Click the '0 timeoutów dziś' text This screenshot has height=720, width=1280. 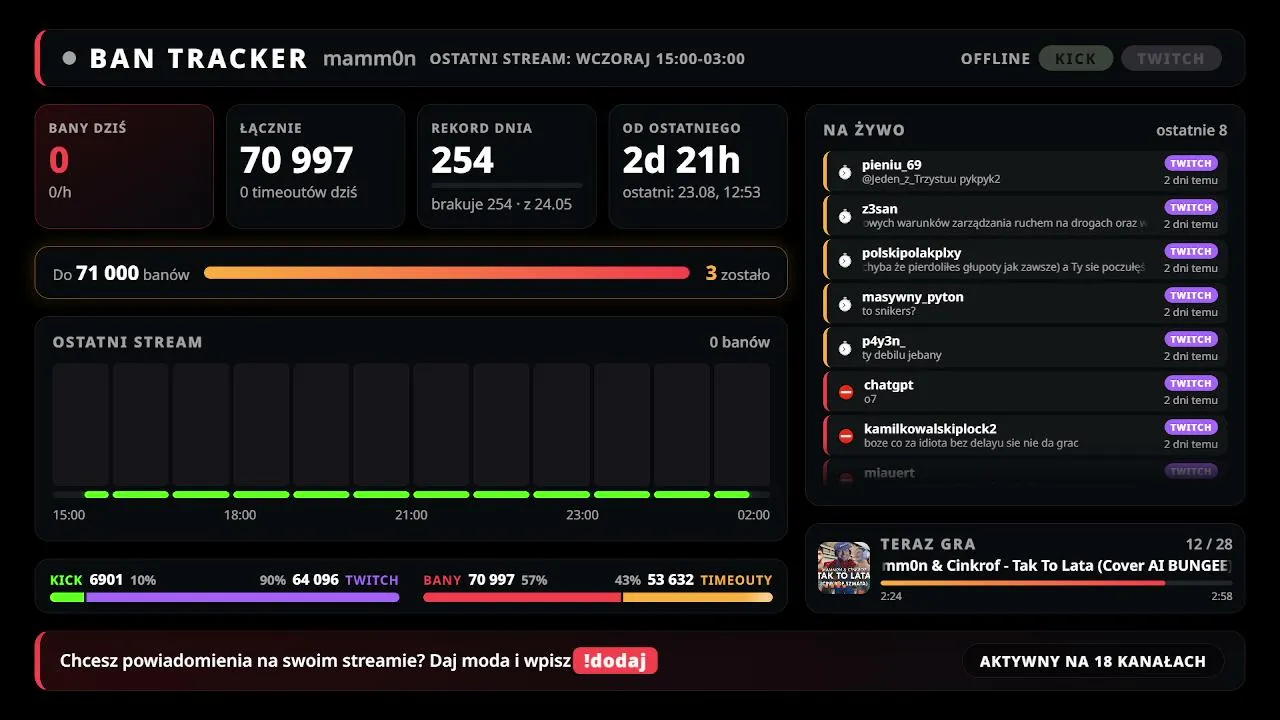[298, 192]
